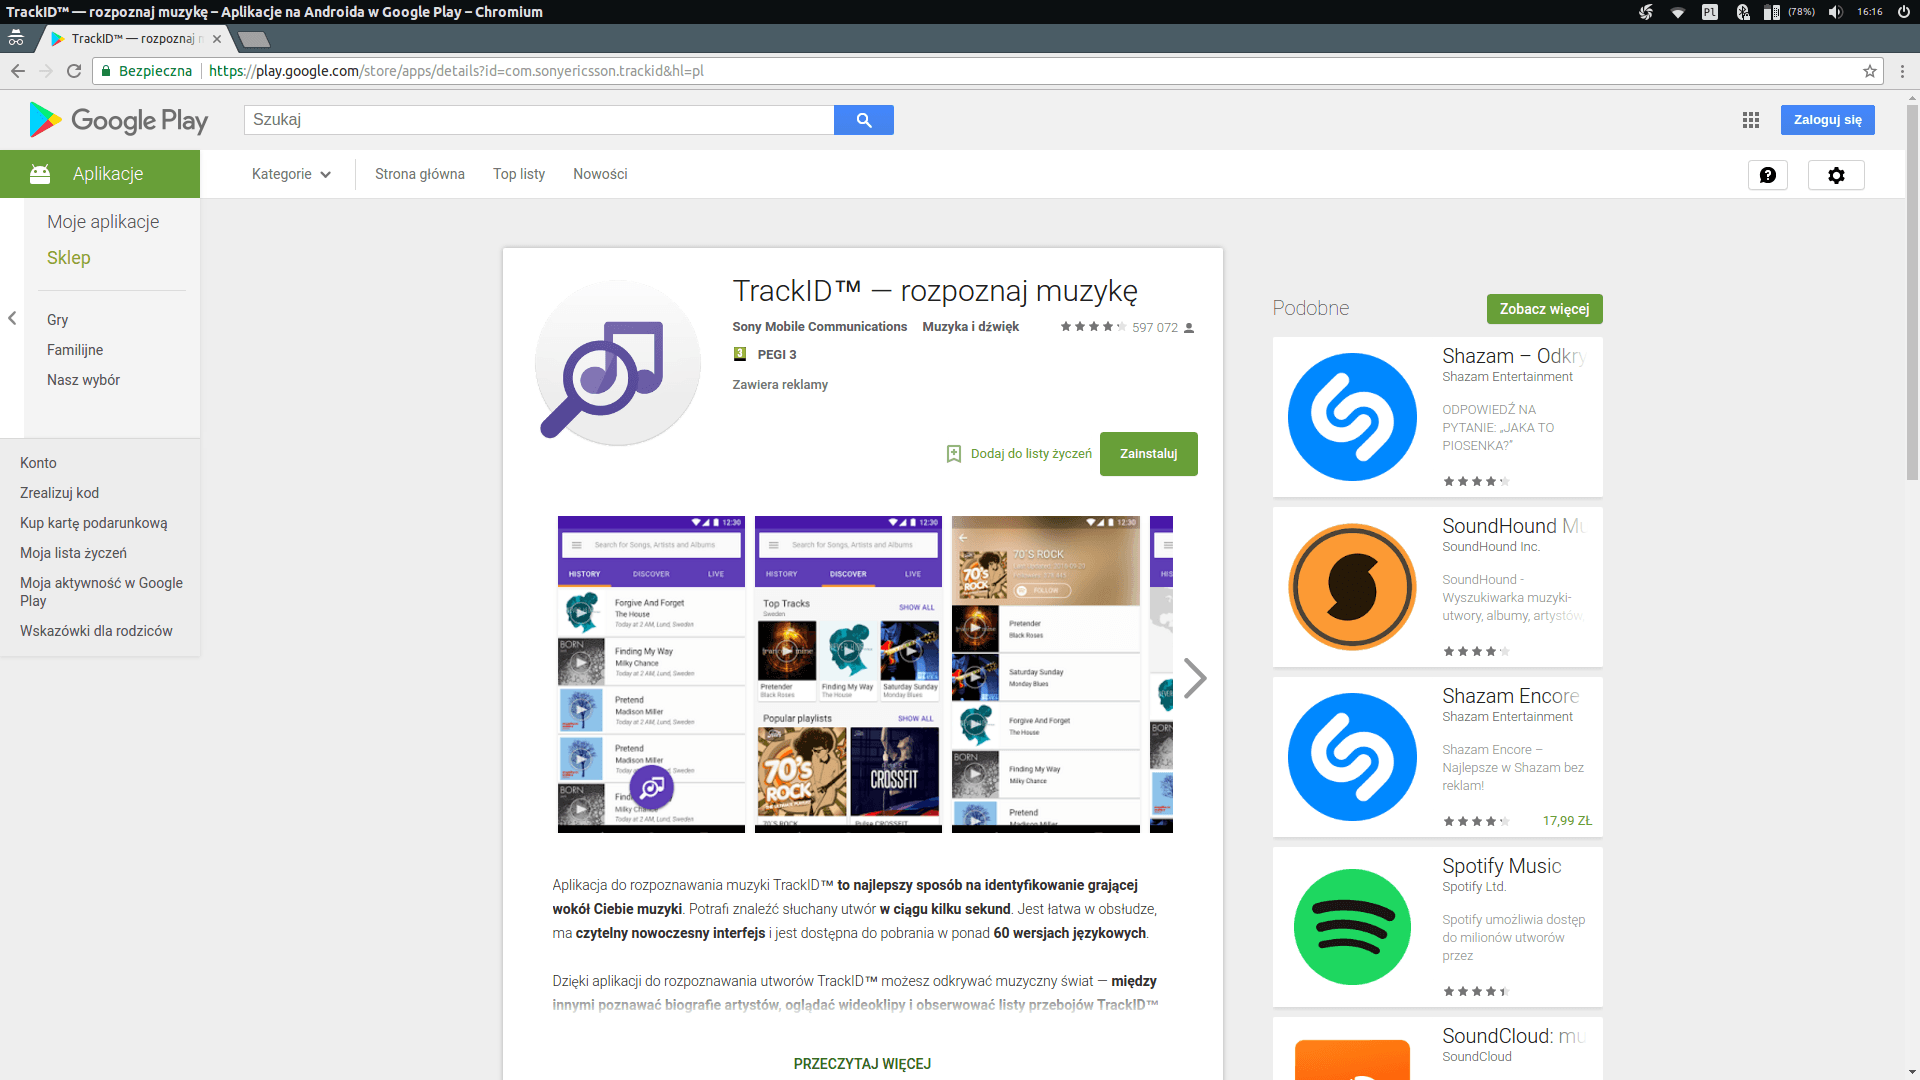Viewport: 1920px width, 1080px height.
Task: Open the 70's Rock screenshot thumbnail
Action: tap(1045, 674)
